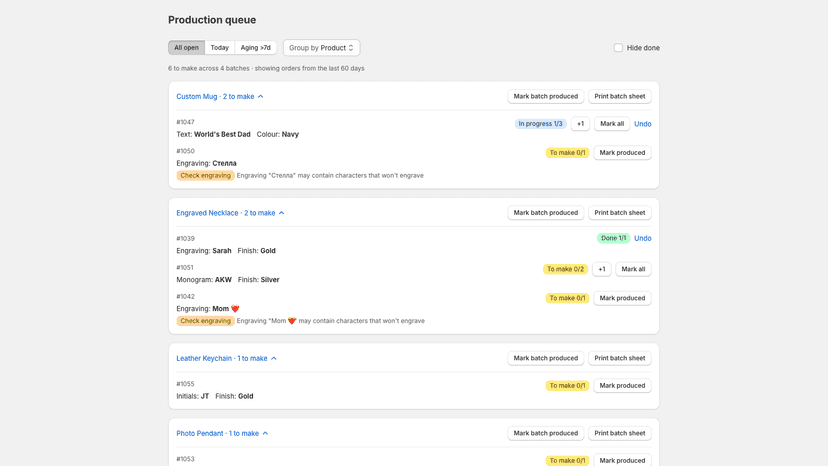Viewport: 828px width, 466px height.
Task: Mark Engraved Necklace batch produced
Action: pyautogui.click(x=545, y=212)
